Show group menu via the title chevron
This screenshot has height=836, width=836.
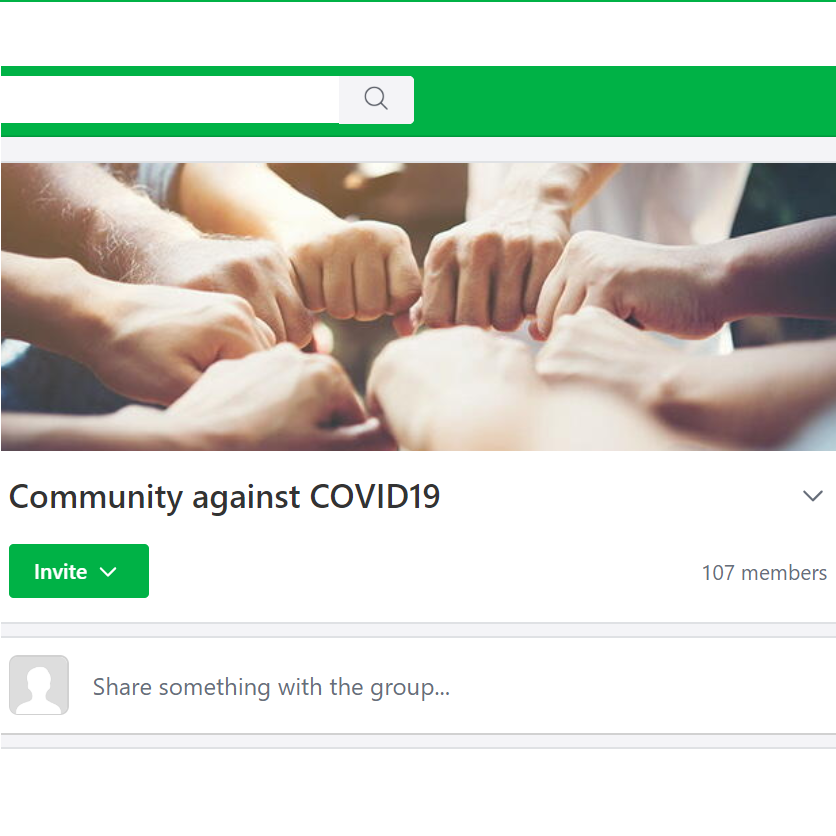pos(813,496)
